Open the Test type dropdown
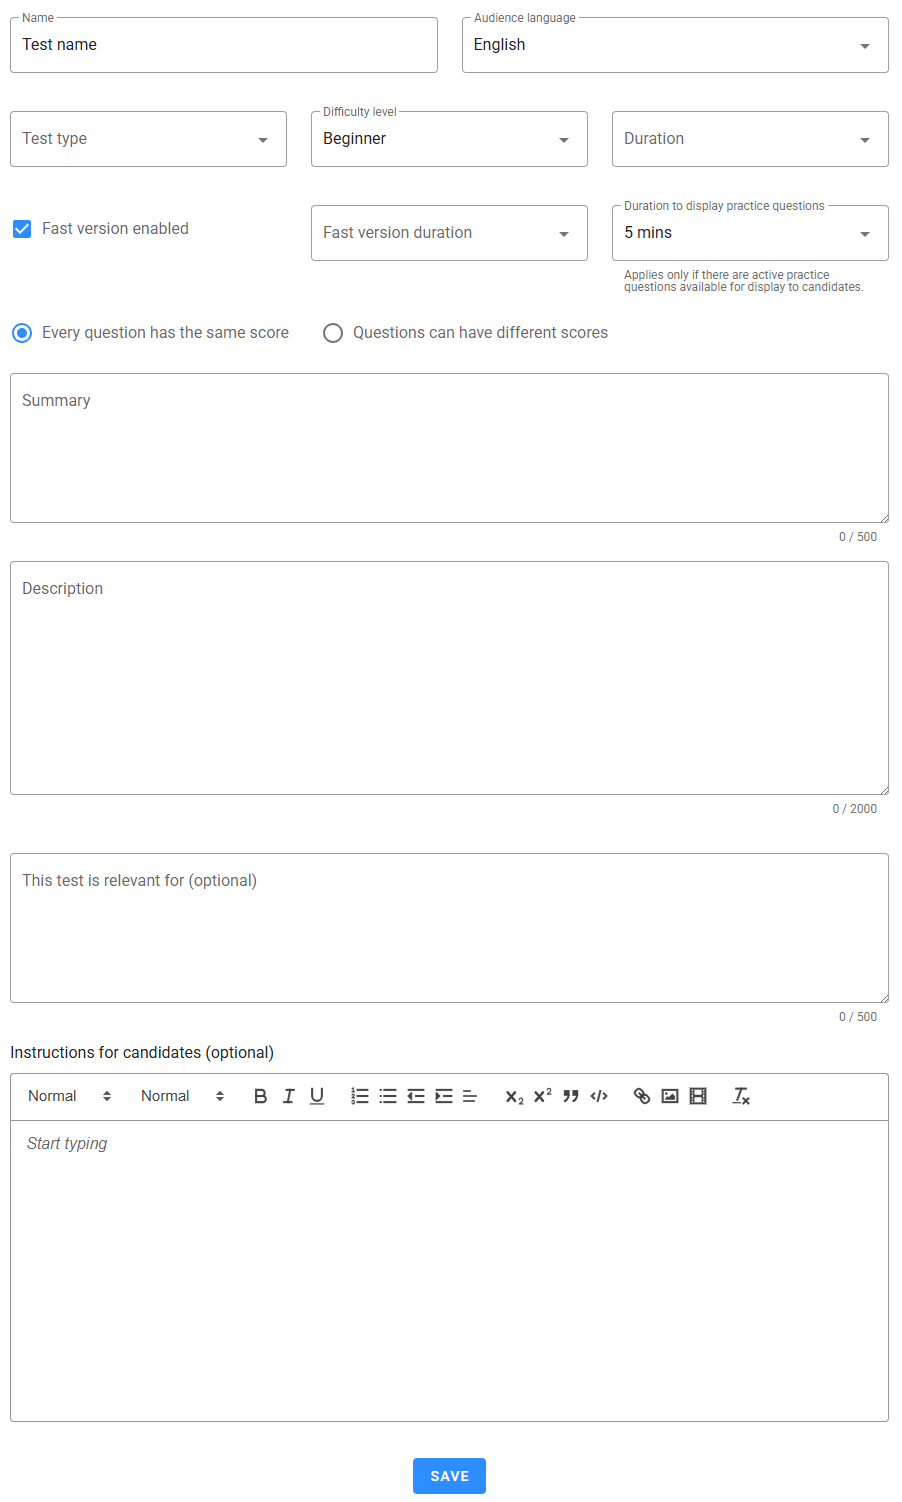This screenshot has height=1502, width=902. [148, 139]
